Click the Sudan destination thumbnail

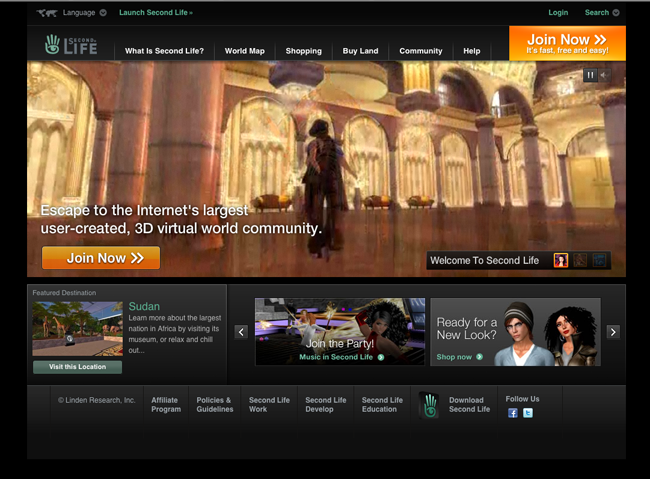pyautogui.click(x=78, y=329)
